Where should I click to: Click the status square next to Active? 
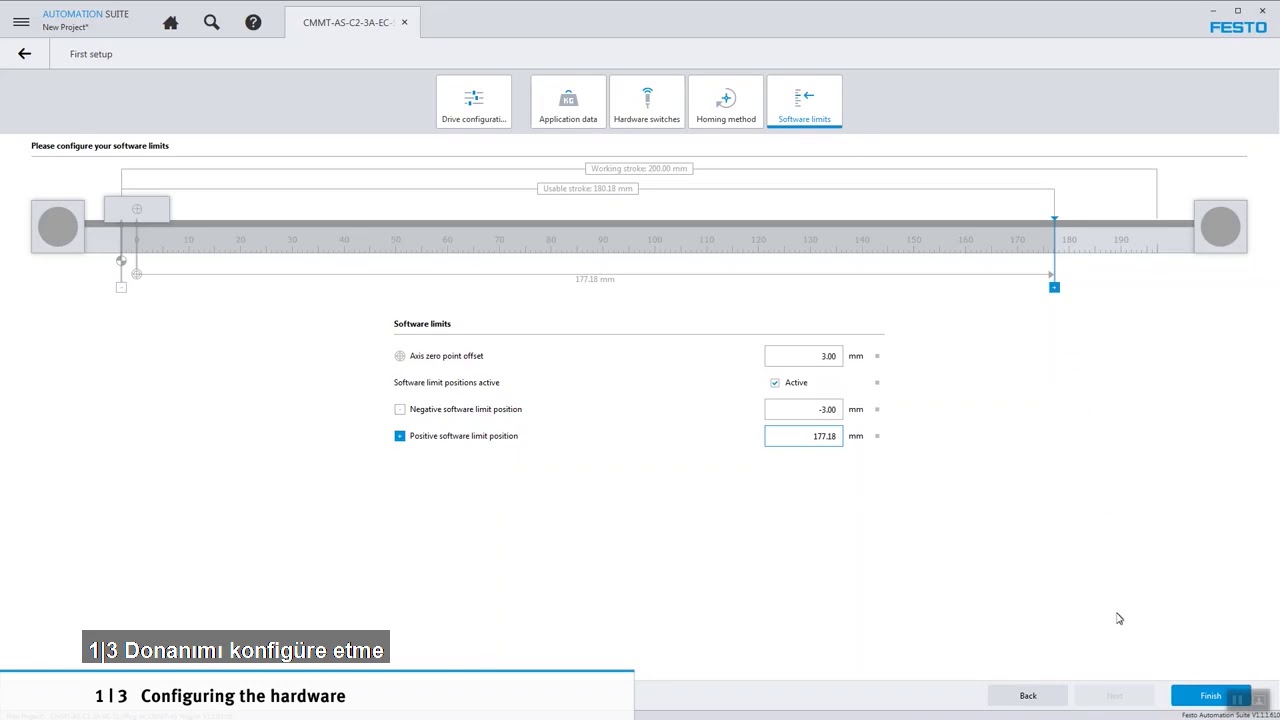coord(877,383)
